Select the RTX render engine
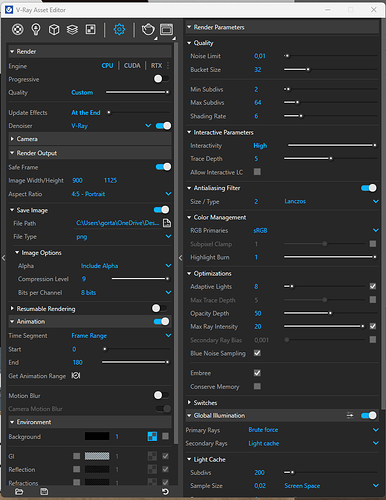386x500 pixels. click(x=156, y=66)
